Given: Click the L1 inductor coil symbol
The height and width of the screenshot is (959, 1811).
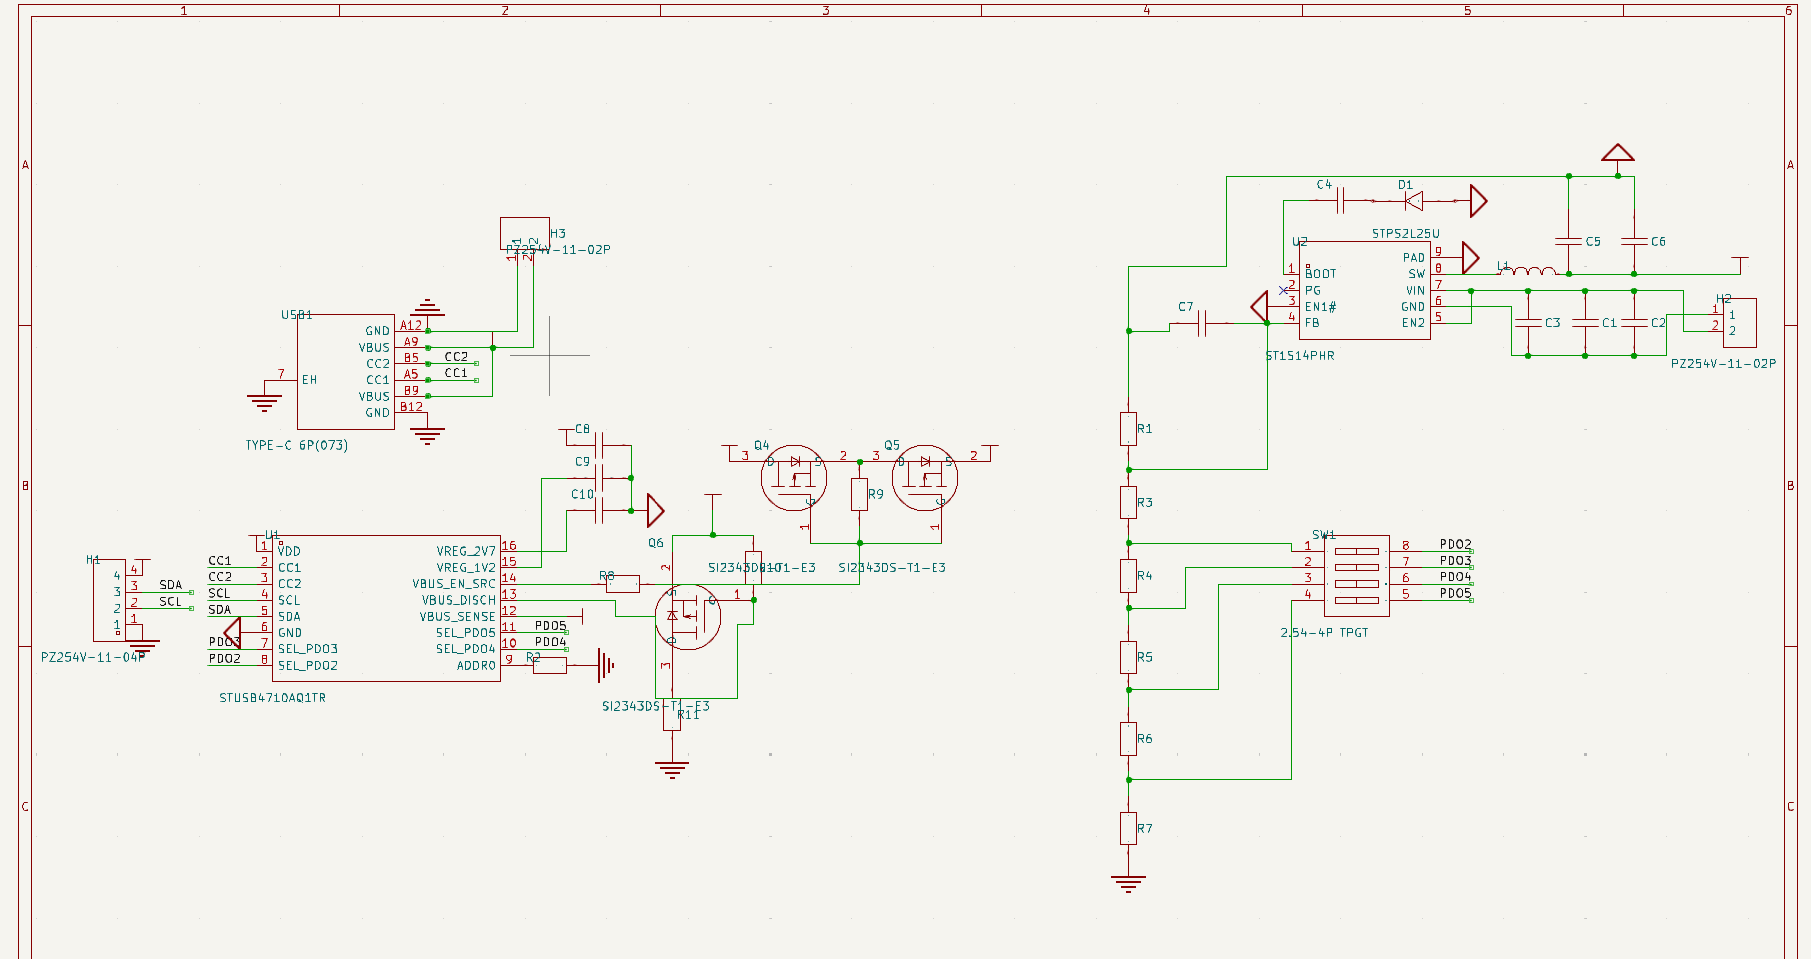Looking at the screenshot, I should (1530, 271).
